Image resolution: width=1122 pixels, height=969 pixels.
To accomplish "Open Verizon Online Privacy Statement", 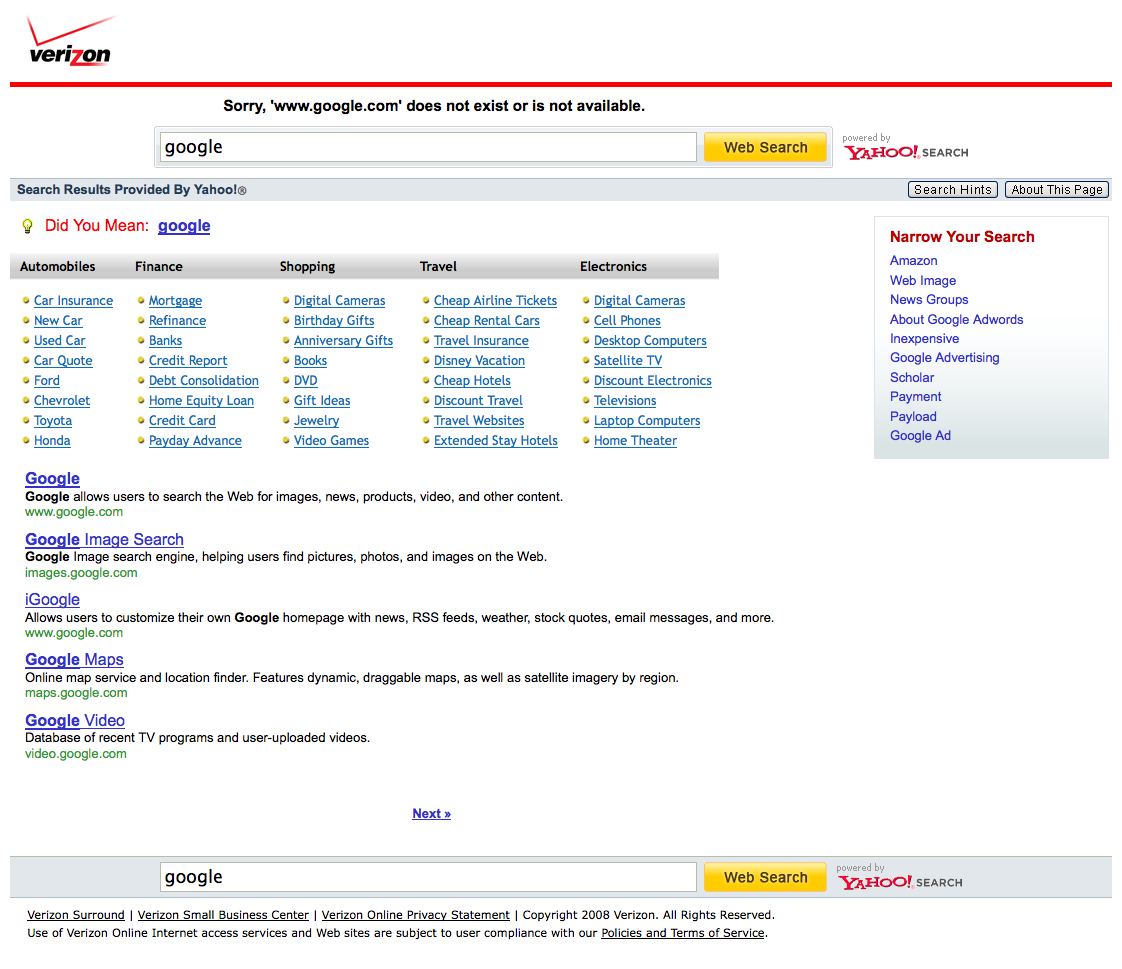I will 415,915.
